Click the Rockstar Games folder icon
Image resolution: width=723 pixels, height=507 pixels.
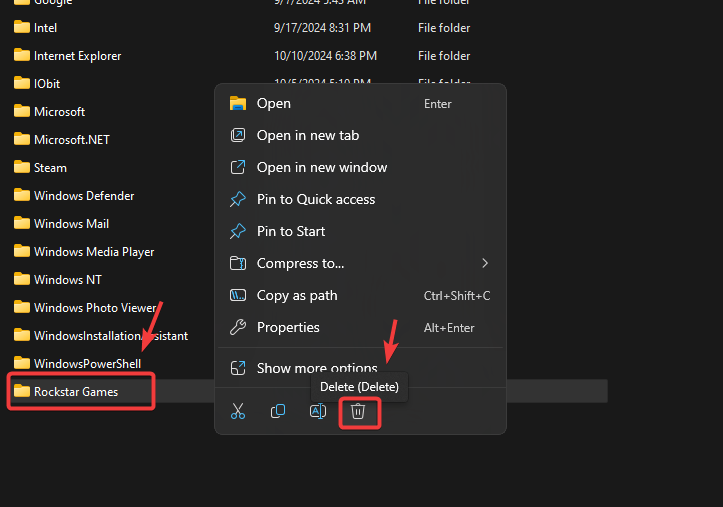pos(21,391)
